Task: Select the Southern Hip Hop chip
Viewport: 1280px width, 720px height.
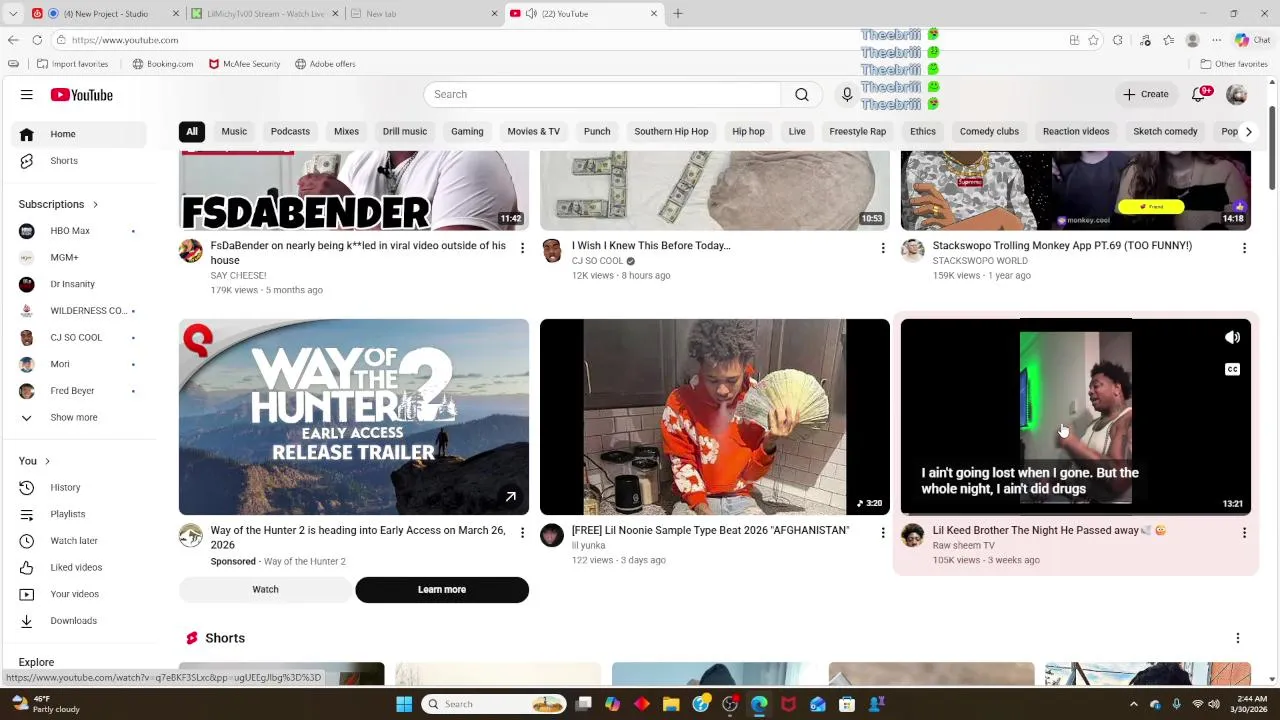Action: coord(671,132)
